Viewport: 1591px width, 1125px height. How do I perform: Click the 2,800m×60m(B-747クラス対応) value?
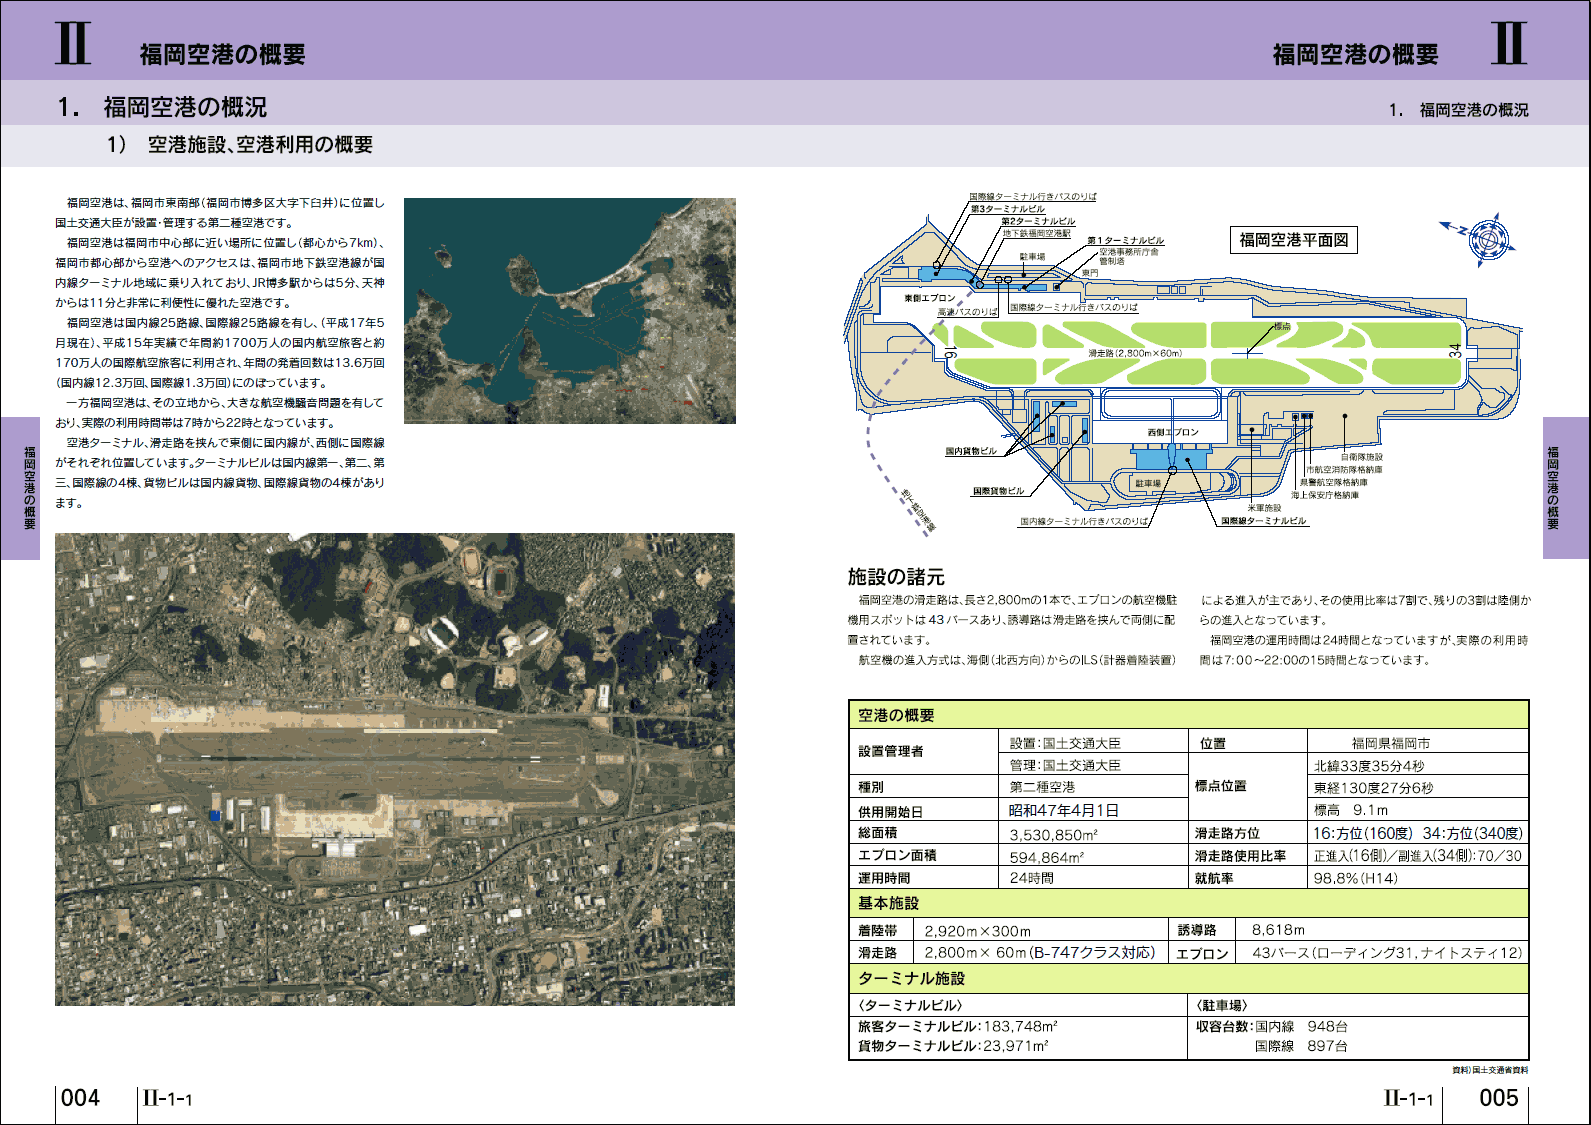pyautogui.click(x=1040, y=953)
